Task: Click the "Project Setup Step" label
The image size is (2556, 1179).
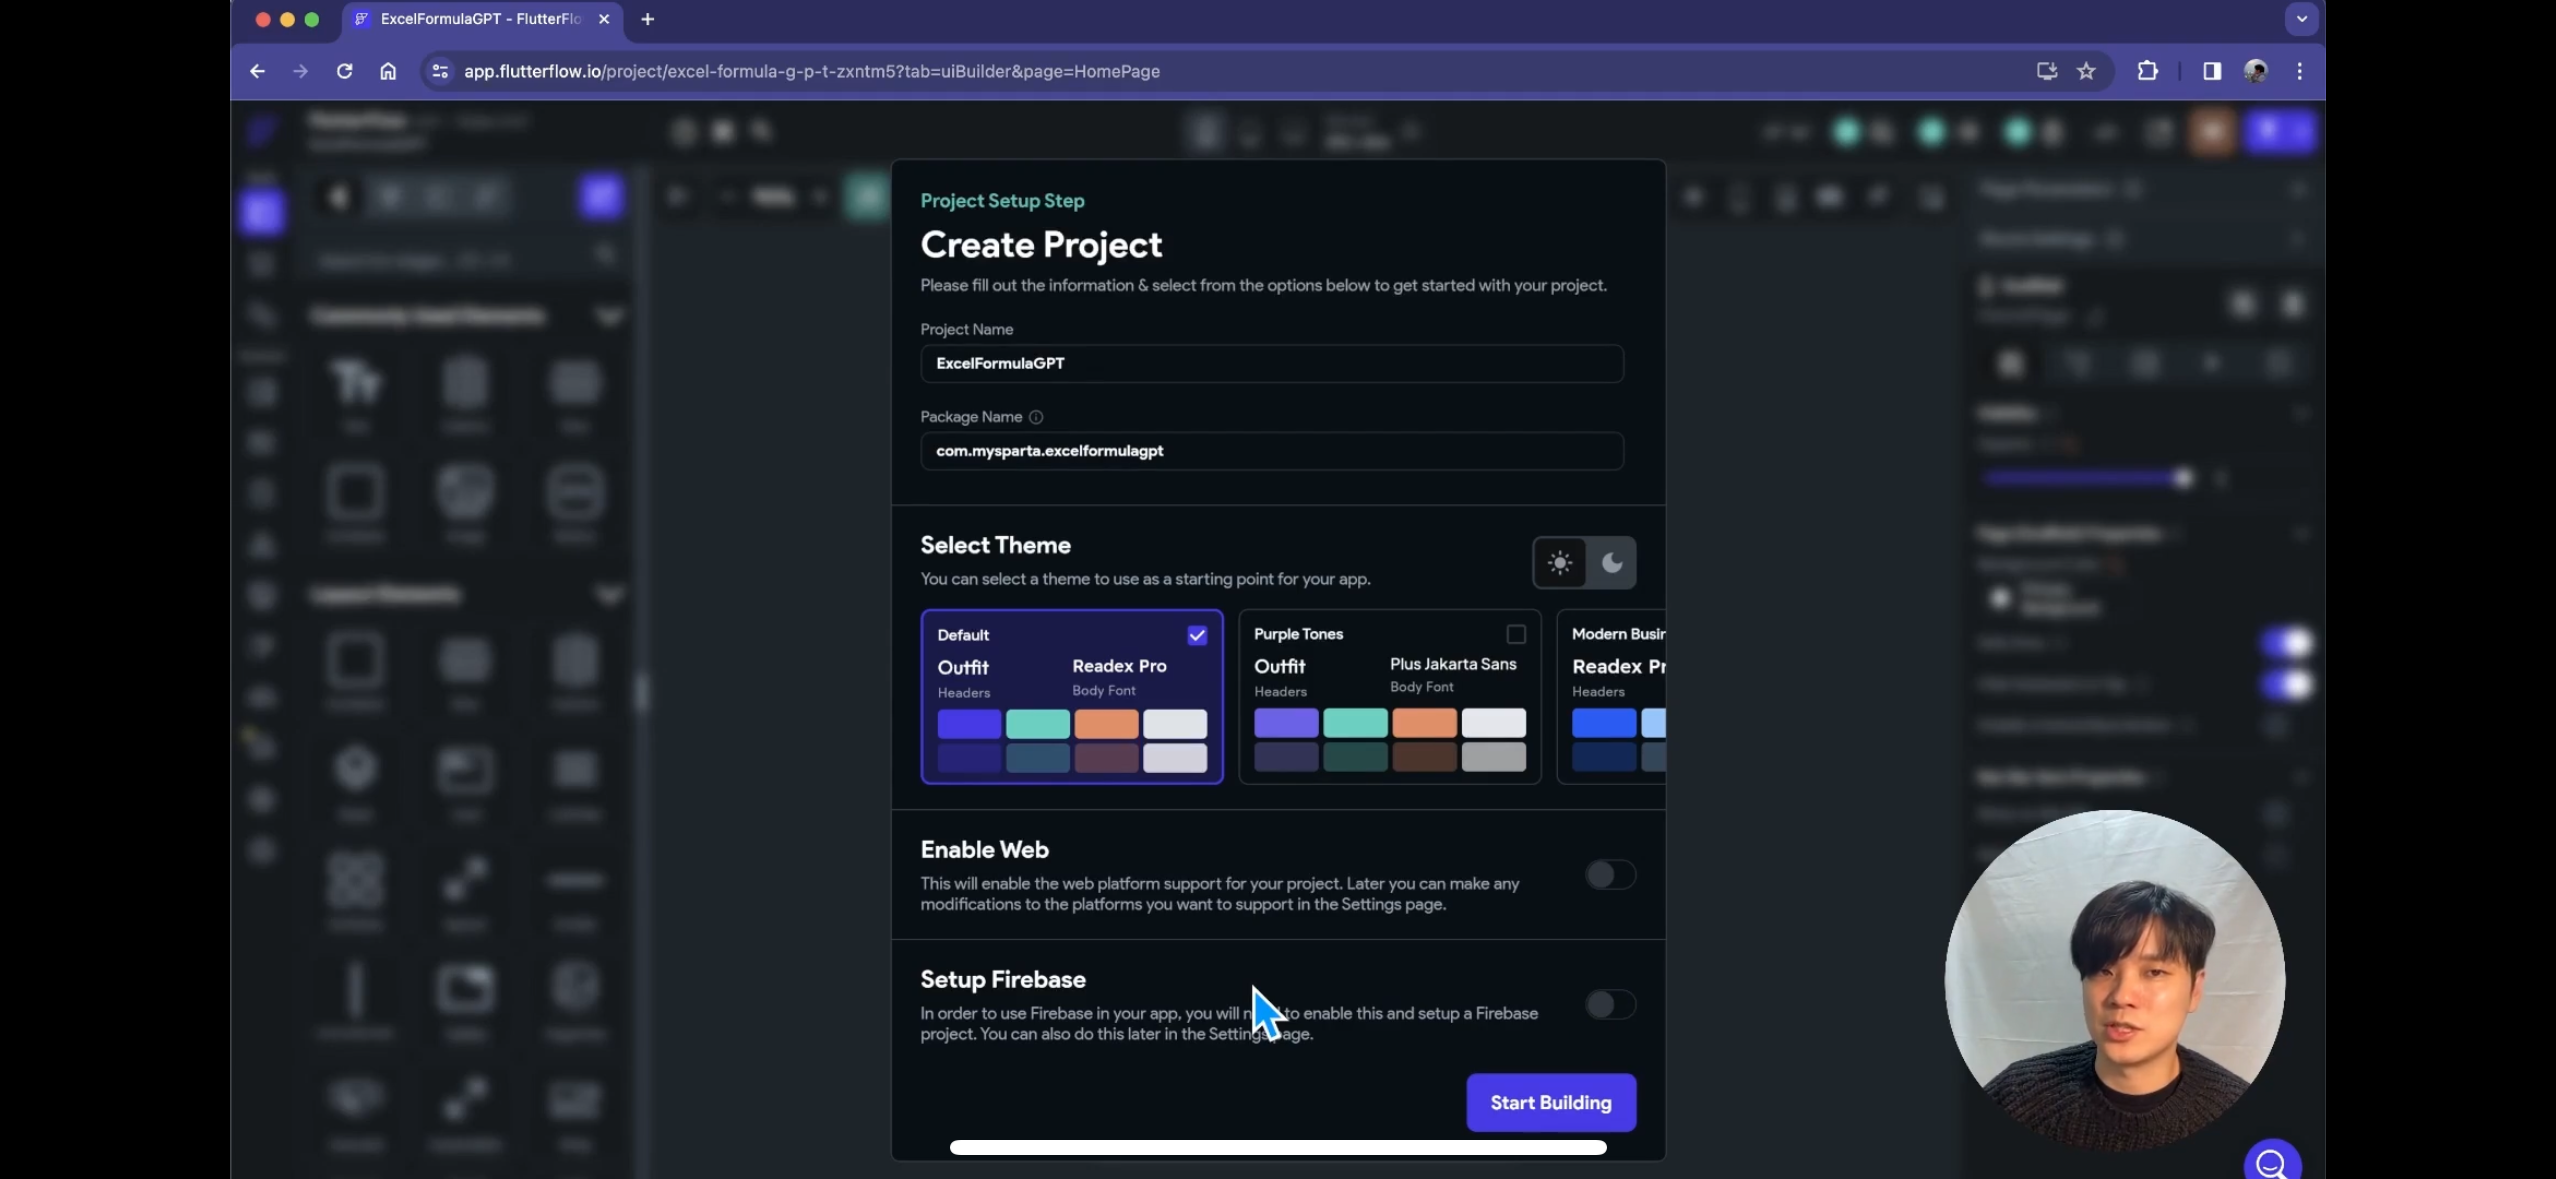Action: tap(1002, 201)
